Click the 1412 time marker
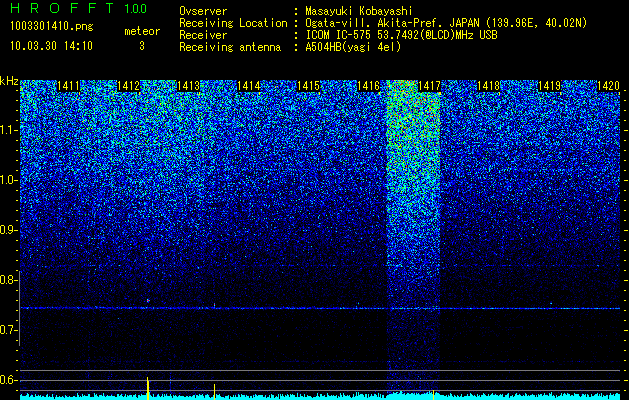This screenshot has width=629, height=400. (128, 85)
